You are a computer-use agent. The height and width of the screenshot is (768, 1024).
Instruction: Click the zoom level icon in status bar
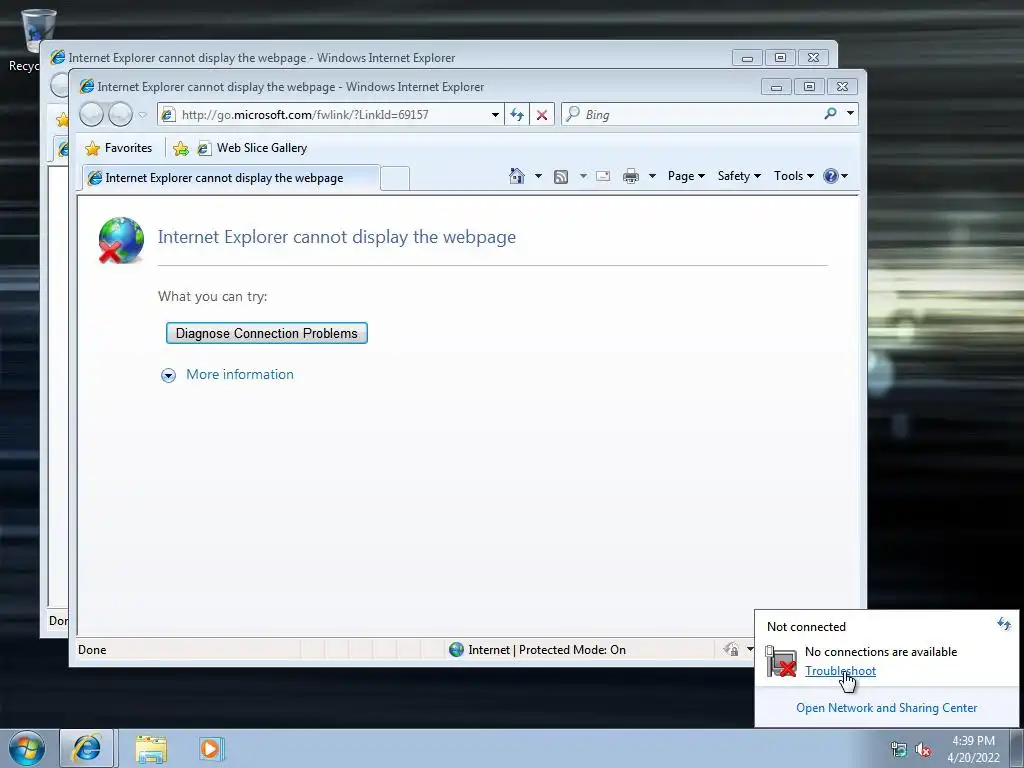[731, 649]
